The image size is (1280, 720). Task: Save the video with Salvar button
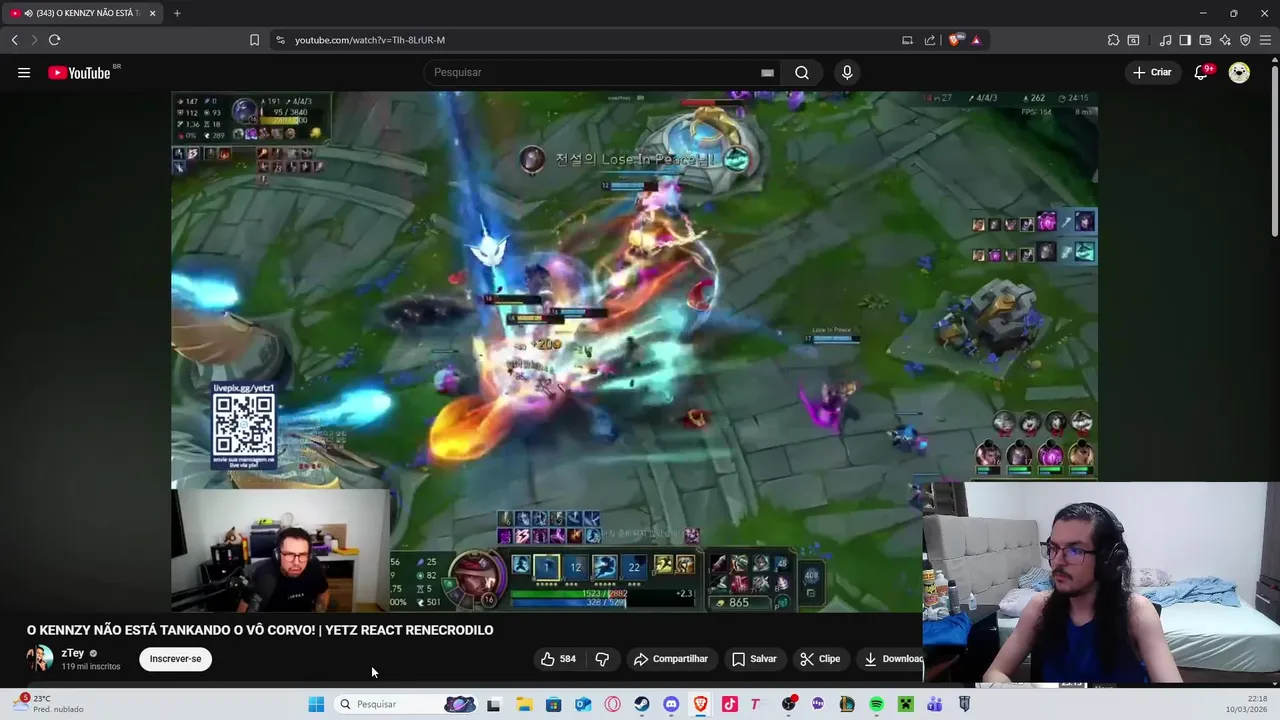(754, 659)
